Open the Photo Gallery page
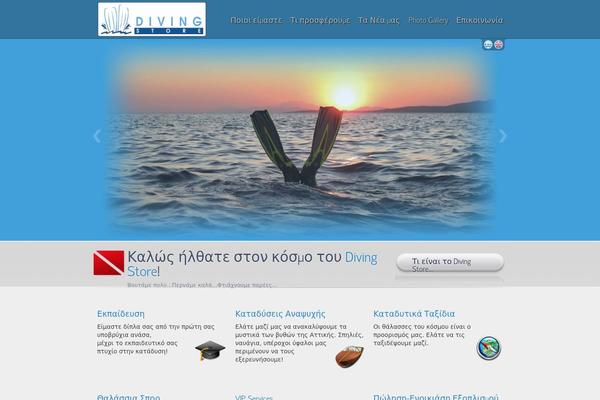This screenshot has width=600, height=400. (428, 20)
